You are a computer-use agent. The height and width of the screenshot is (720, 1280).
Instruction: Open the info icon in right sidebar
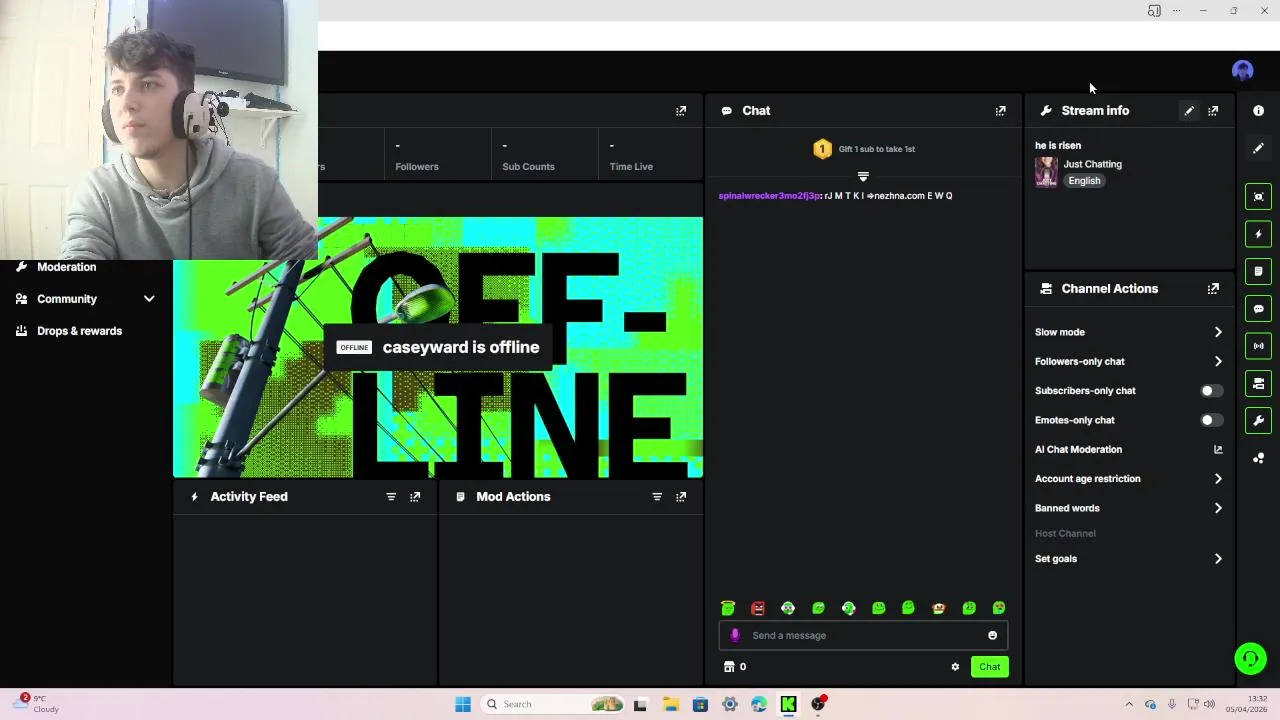click(1258, 111)
